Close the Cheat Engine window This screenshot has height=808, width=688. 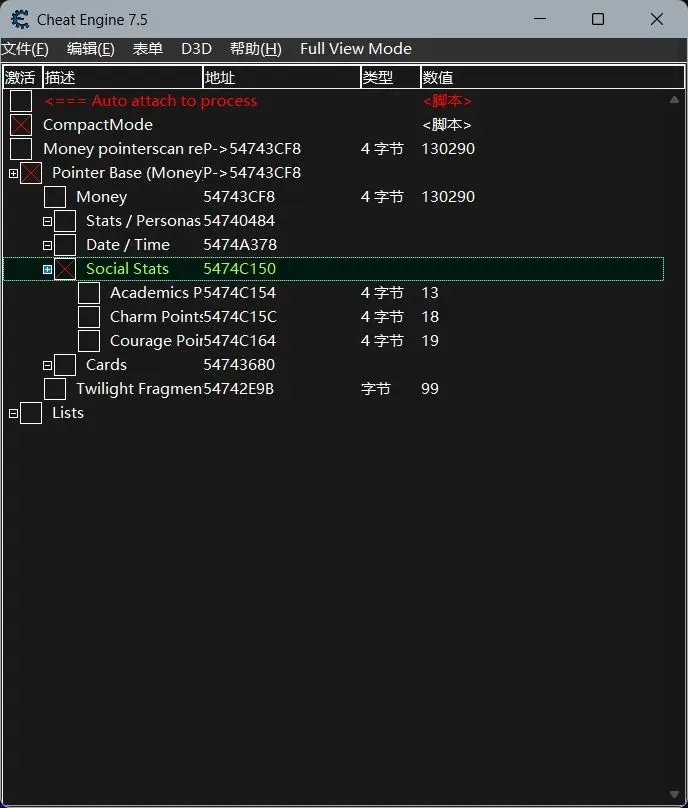coord(657,19)
